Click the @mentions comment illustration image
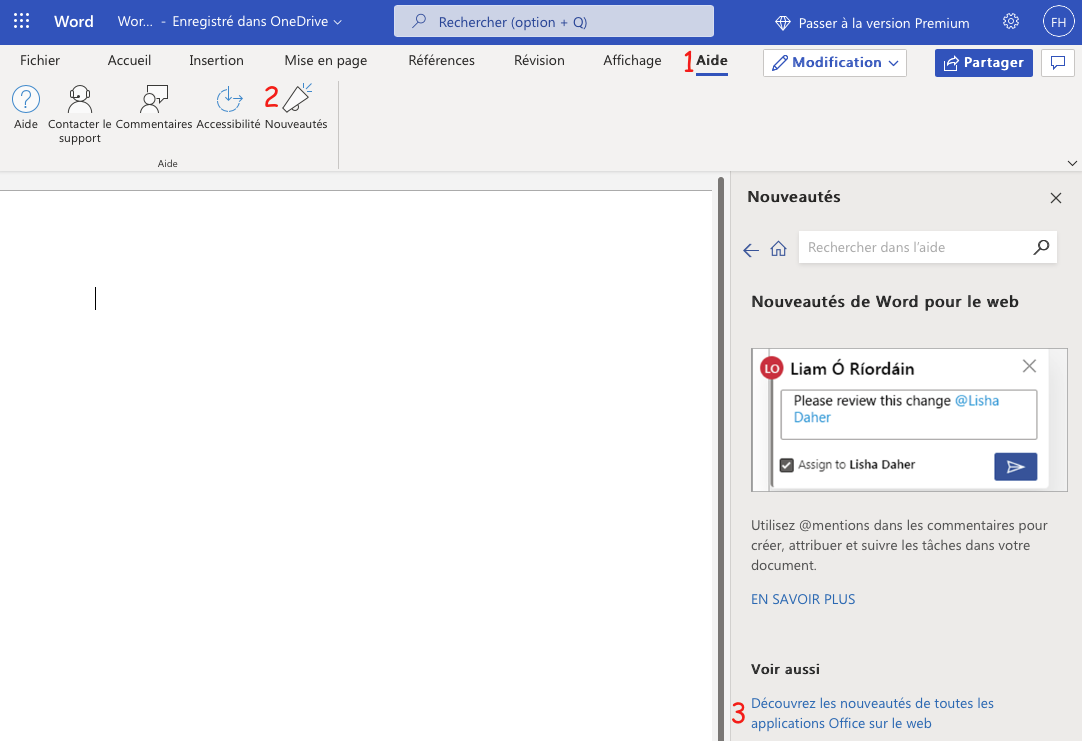Viewport: 1082px width, 741px height. point(909,420)
